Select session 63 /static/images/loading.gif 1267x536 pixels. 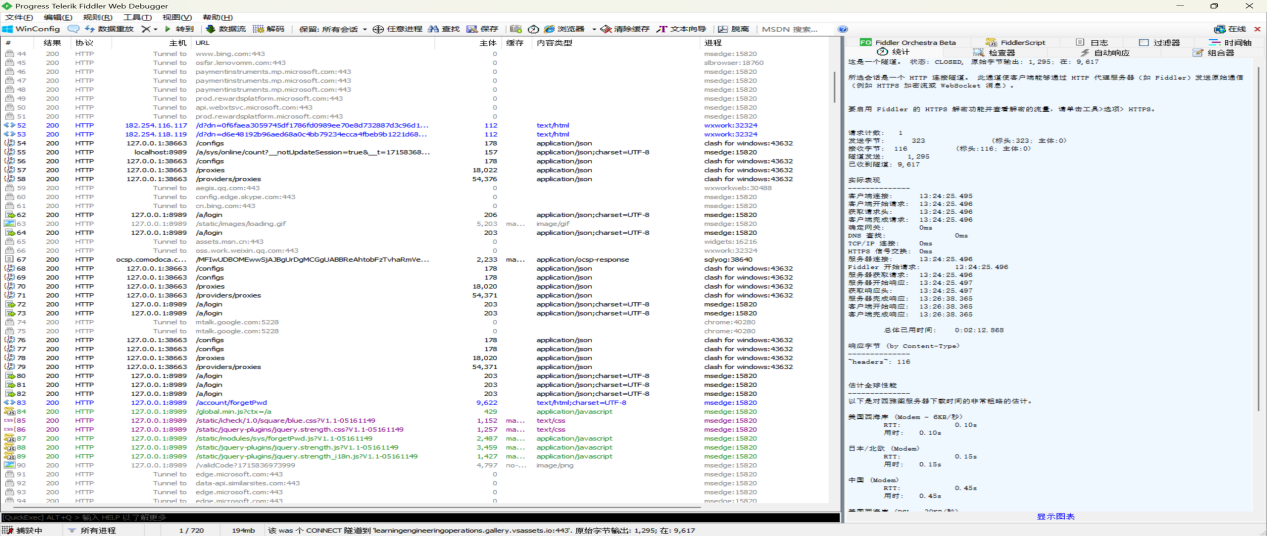415,224
